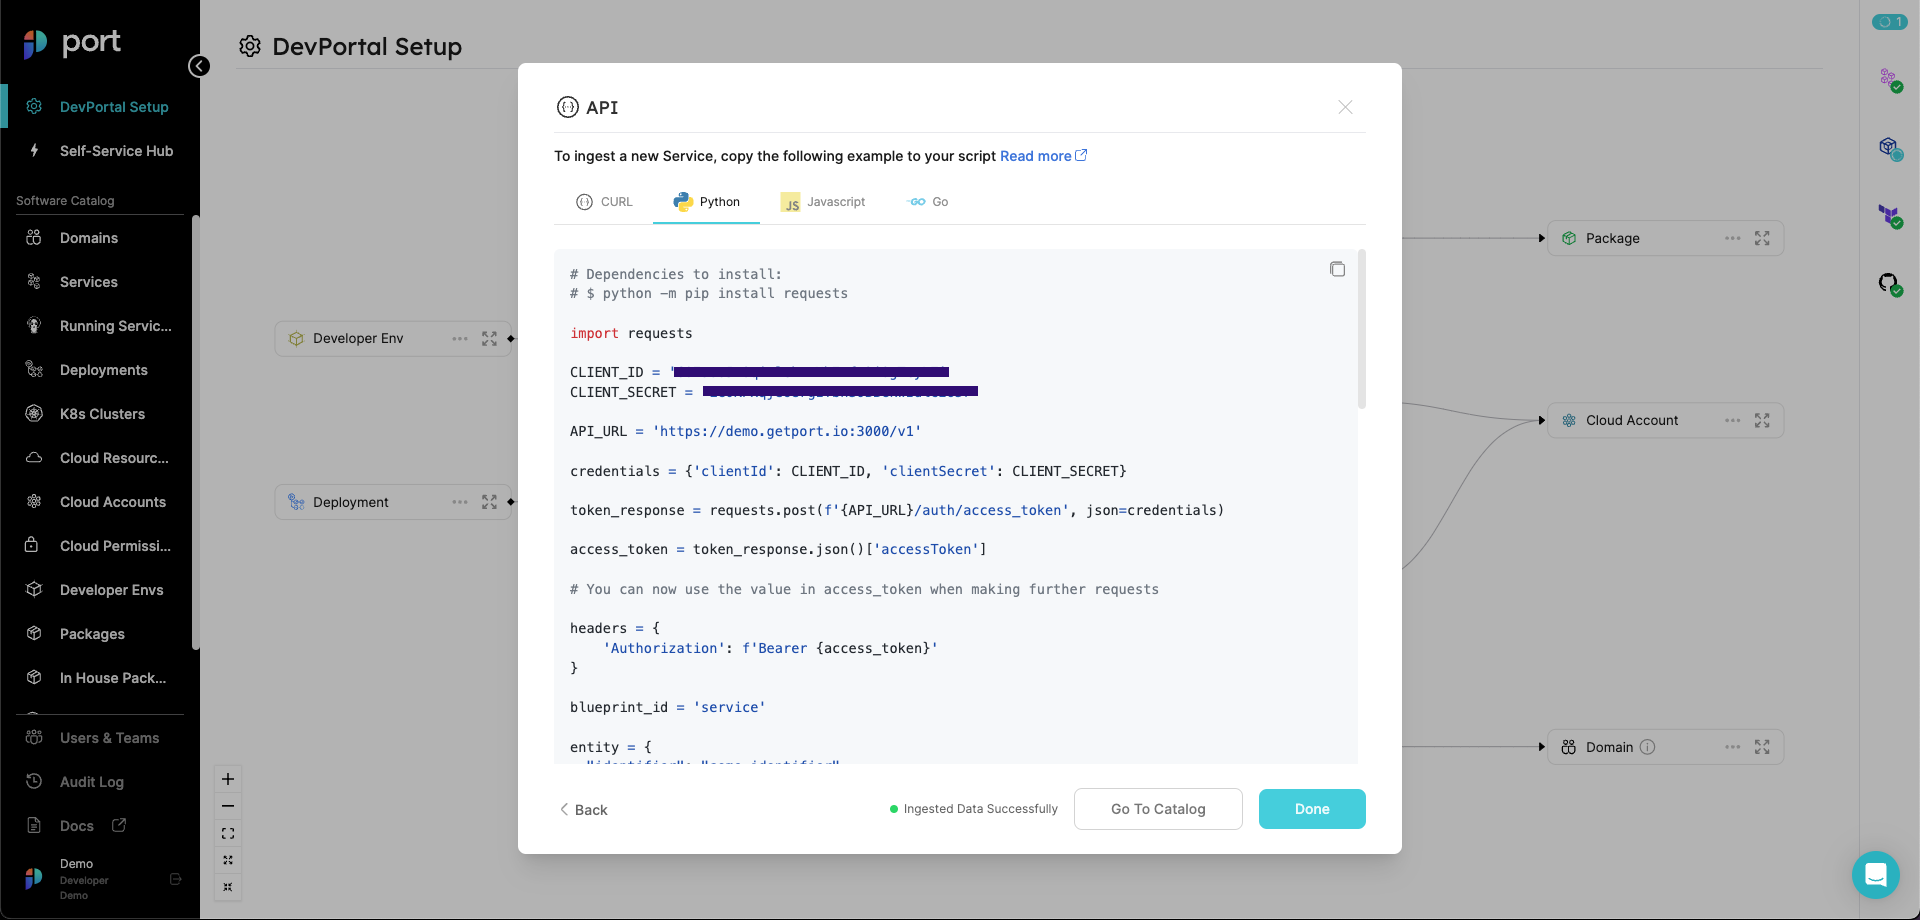1920x920 pixels.
Task: Click the Ingested Data Successfully status
Action: pyautogui.click(x=974, y=809)
